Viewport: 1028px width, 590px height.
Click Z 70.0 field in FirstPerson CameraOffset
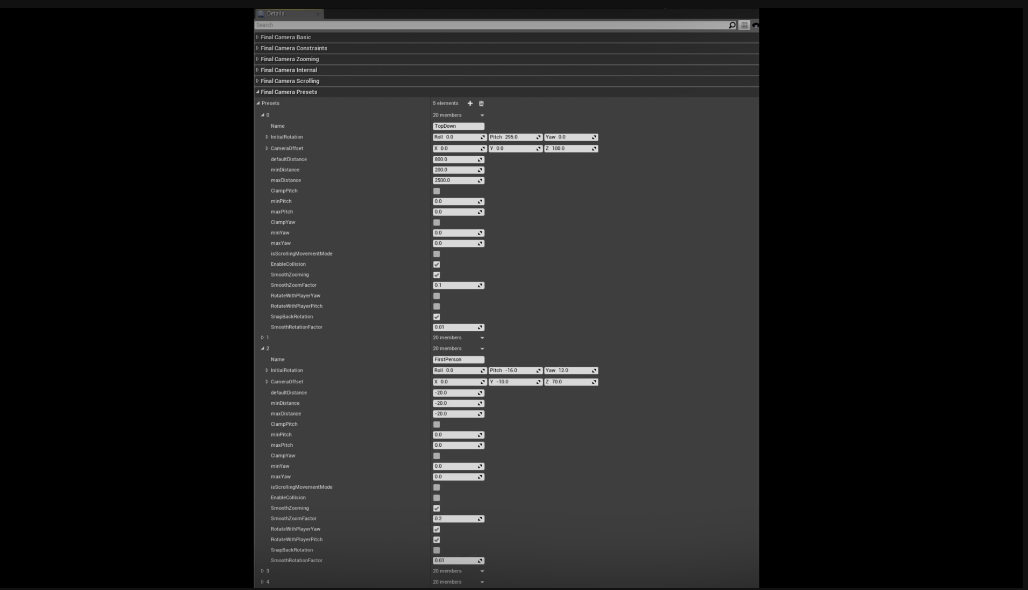tap(570, 382)
